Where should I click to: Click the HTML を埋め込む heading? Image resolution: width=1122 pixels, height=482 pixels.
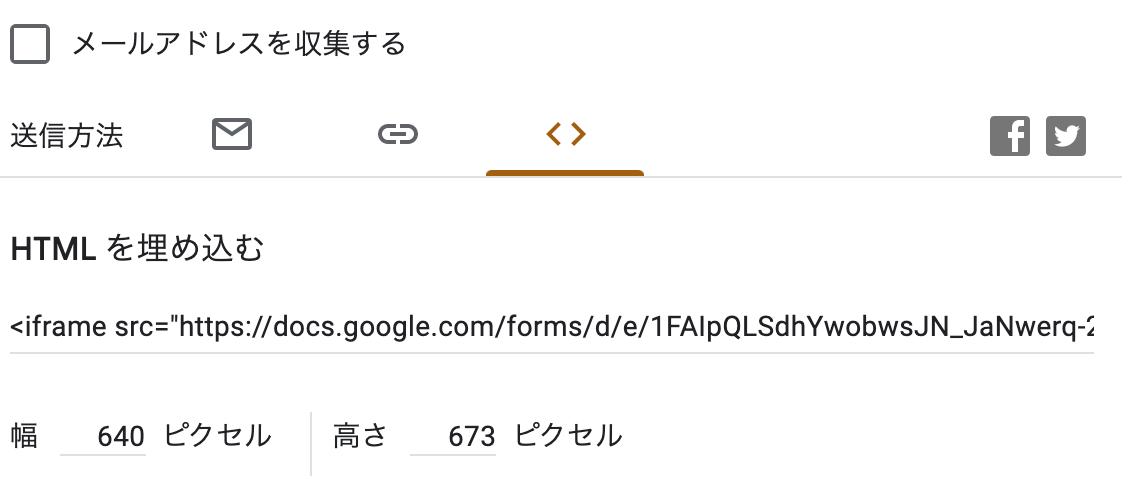(x=137, y=249)
